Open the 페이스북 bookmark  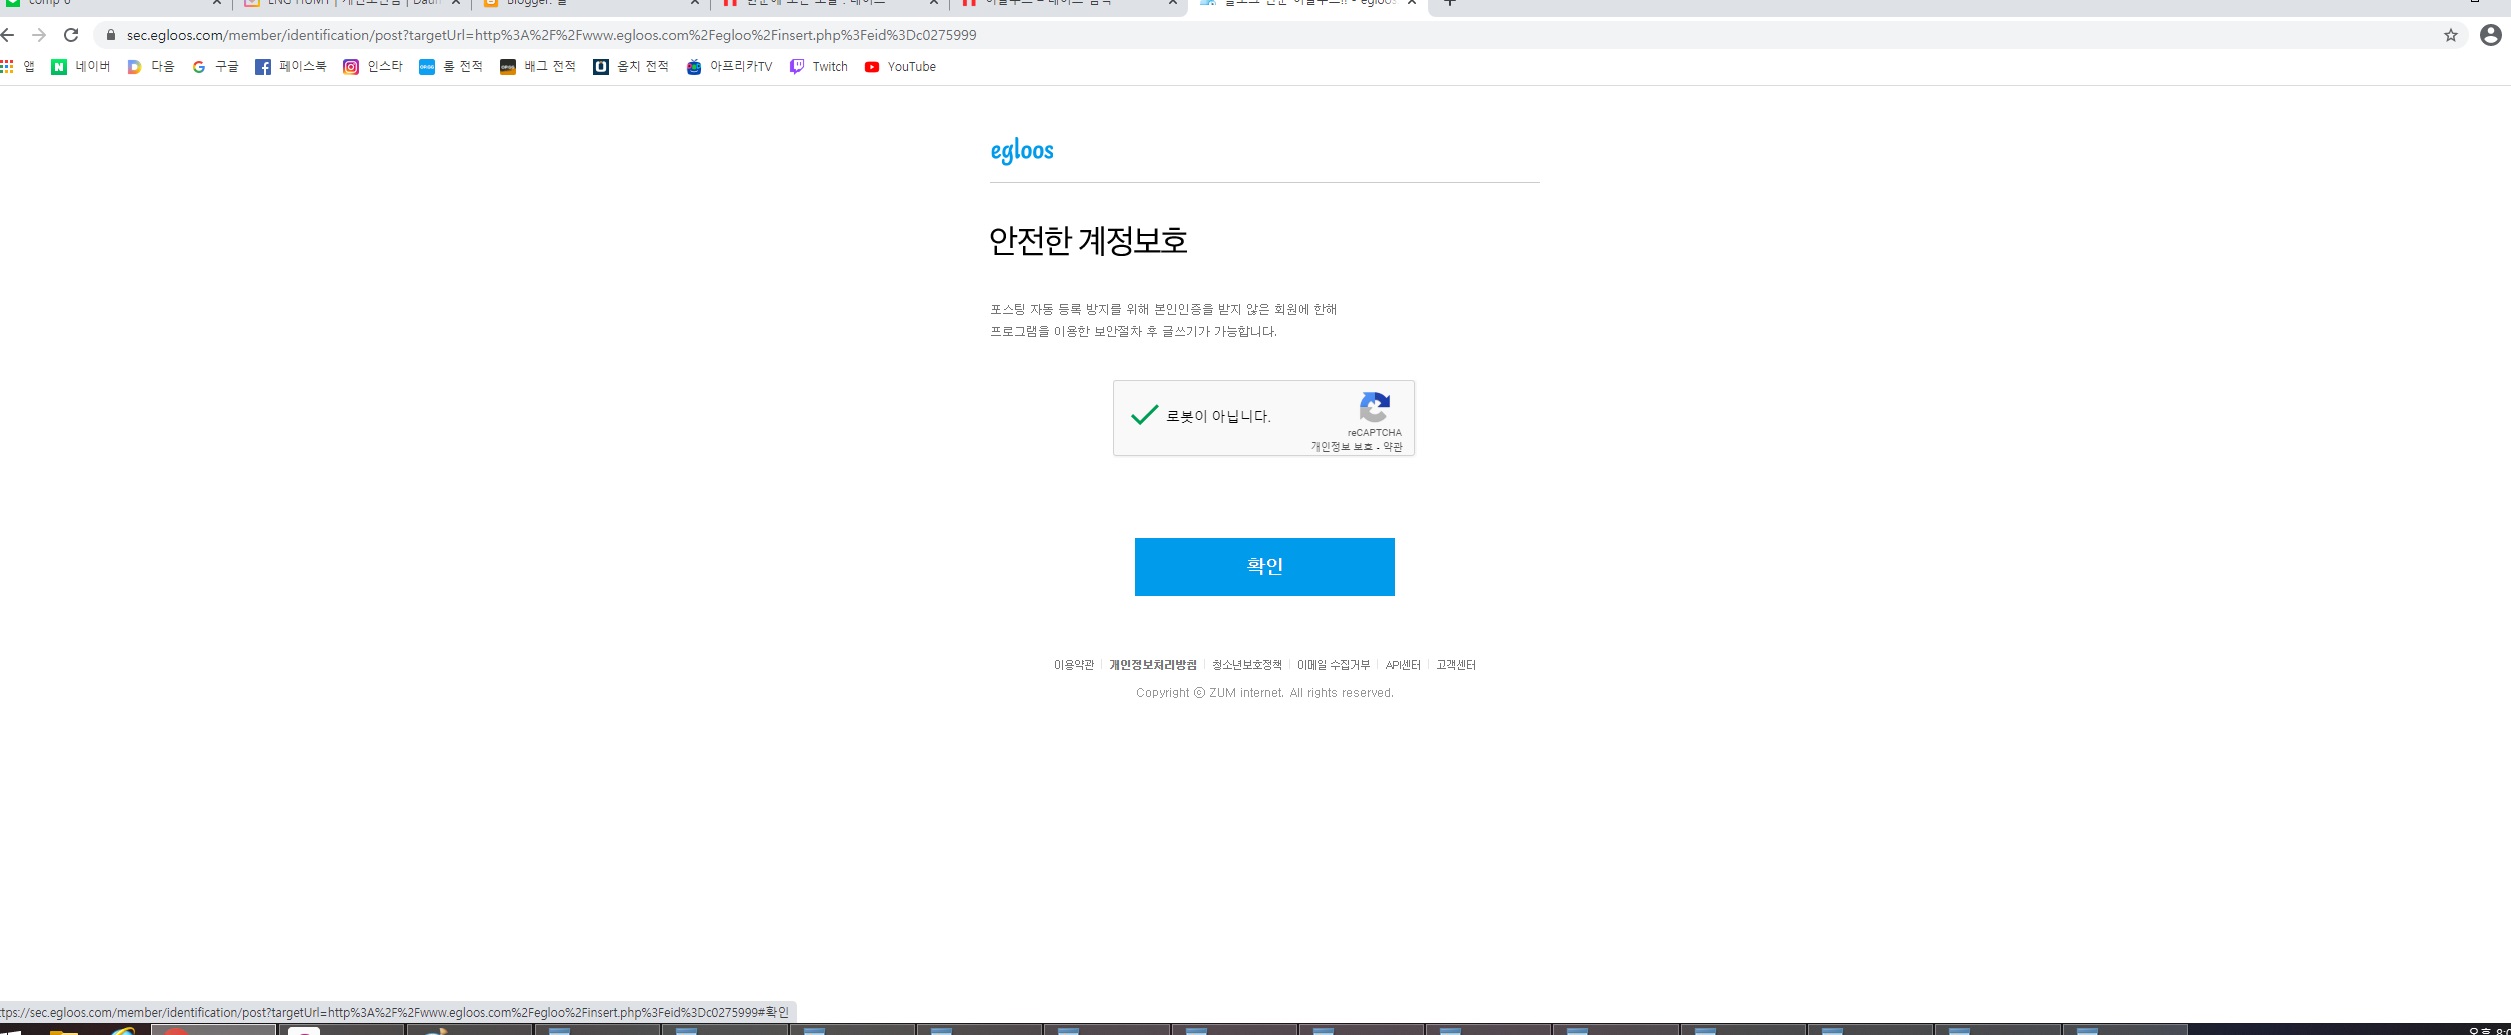coord(291,67)
